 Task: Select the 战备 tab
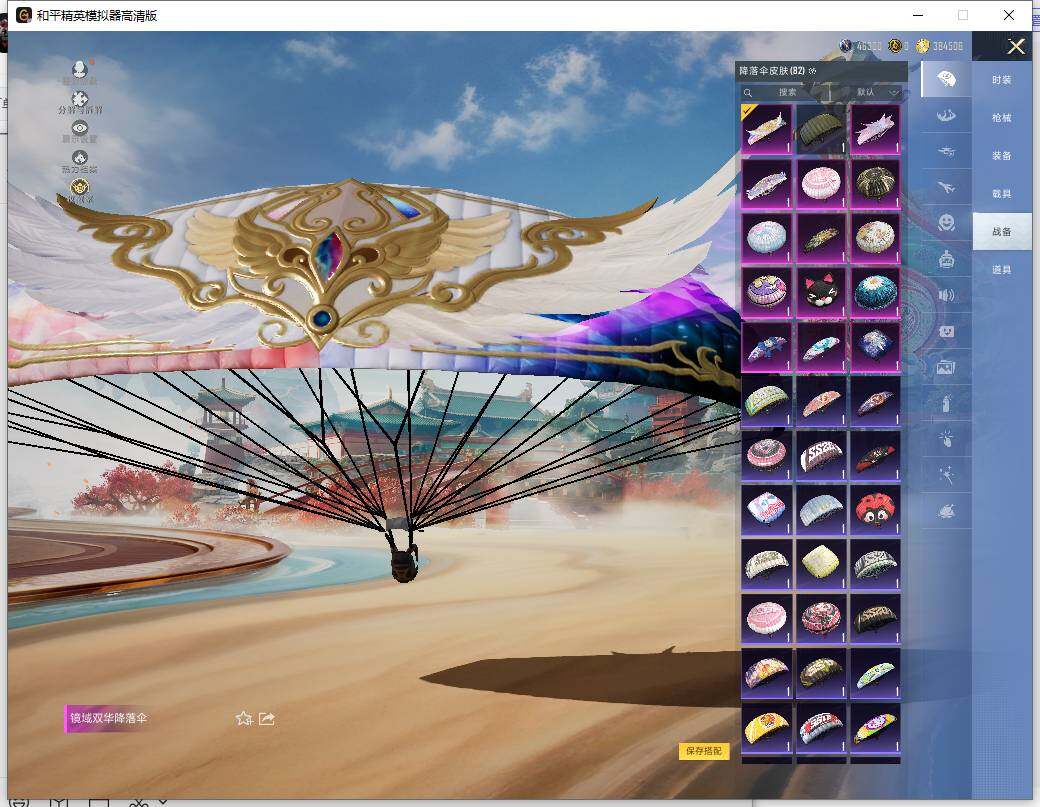tap(1002, 231)
